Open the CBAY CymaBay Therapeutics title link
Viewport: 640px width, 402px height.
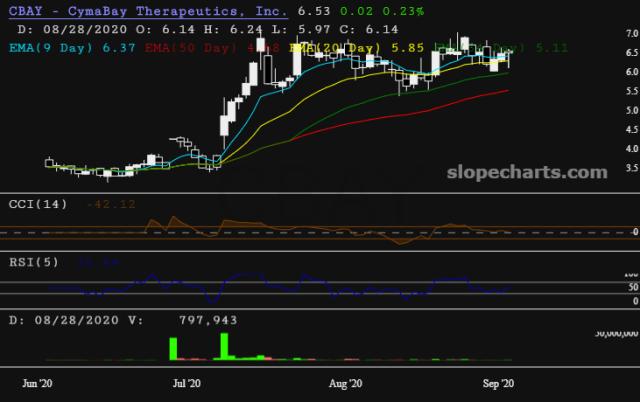tap(148, 11)
